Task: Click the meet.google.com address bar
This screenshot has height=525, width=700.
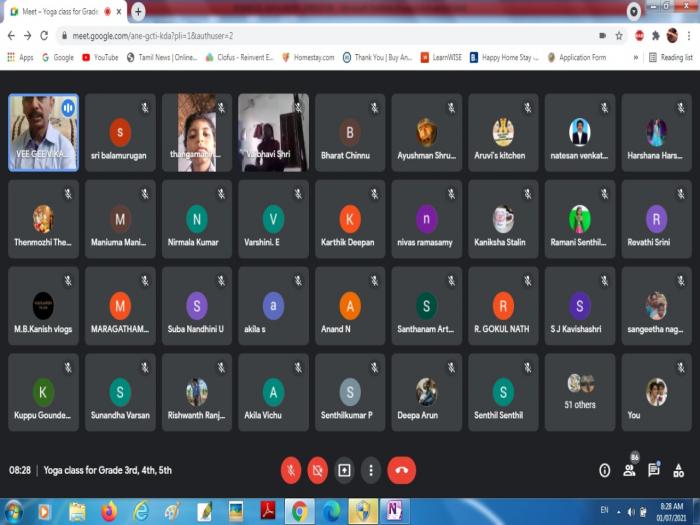Action: point(326,36)
